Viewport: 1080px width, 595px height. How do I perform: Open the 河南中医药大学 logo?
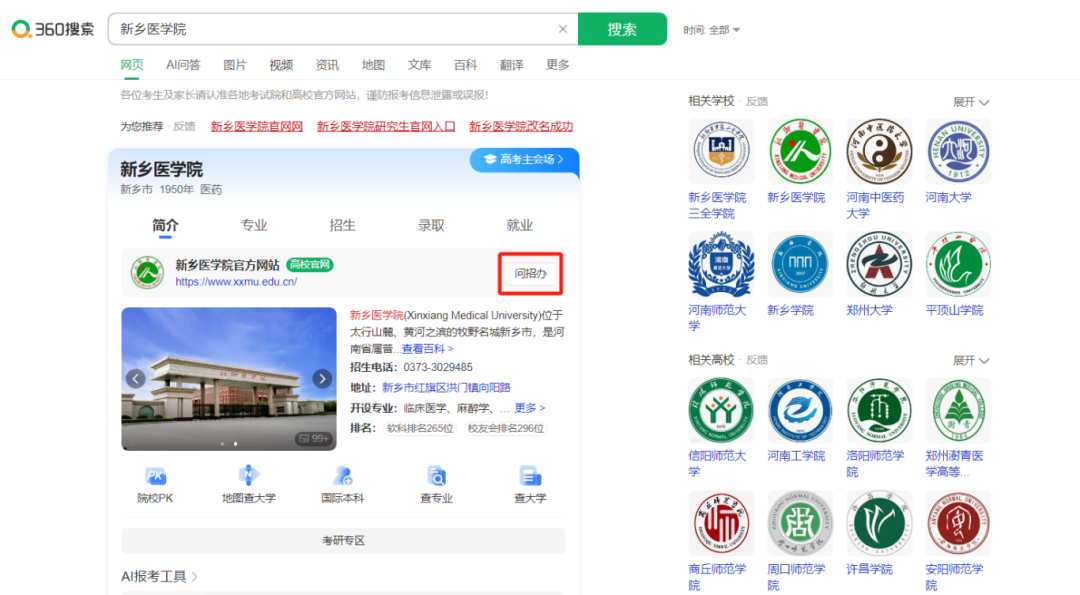879,152
